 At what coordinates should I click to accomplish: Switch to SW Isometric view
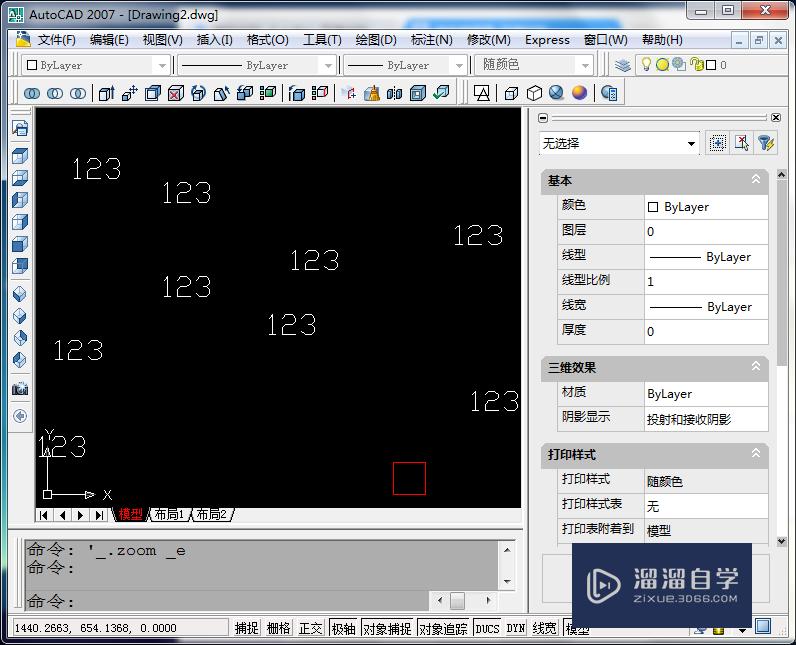pyautogui.click(x=20, y=294)
